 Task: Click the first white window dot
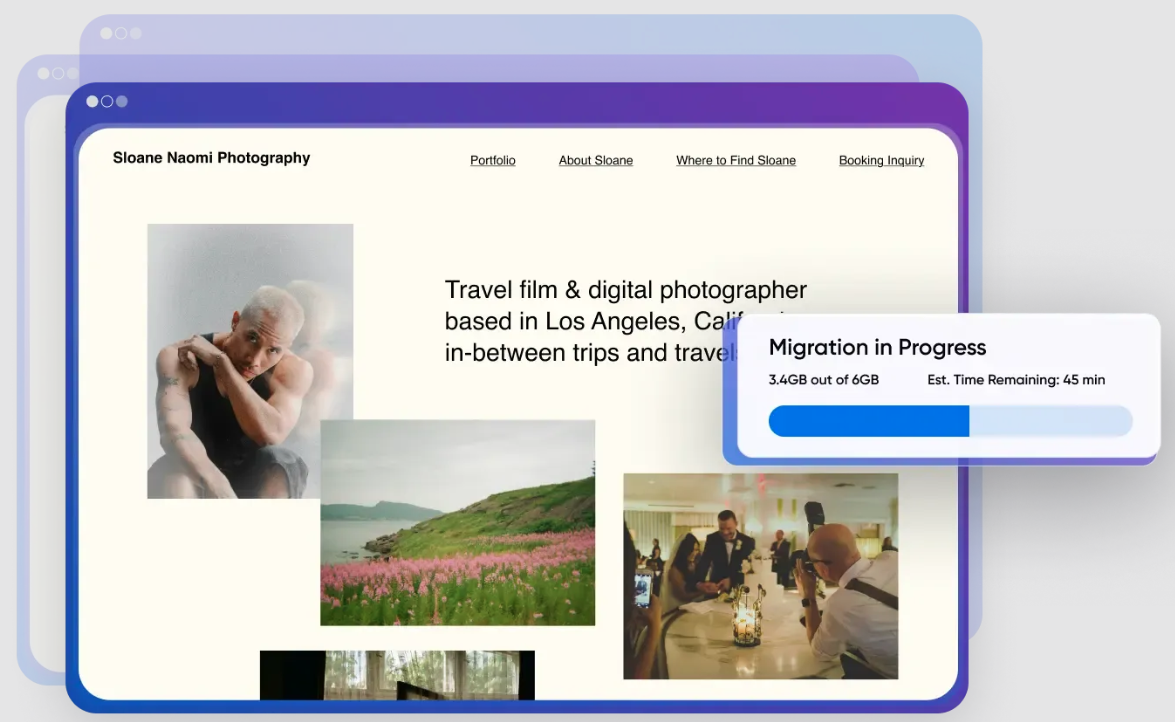[92, 101]
